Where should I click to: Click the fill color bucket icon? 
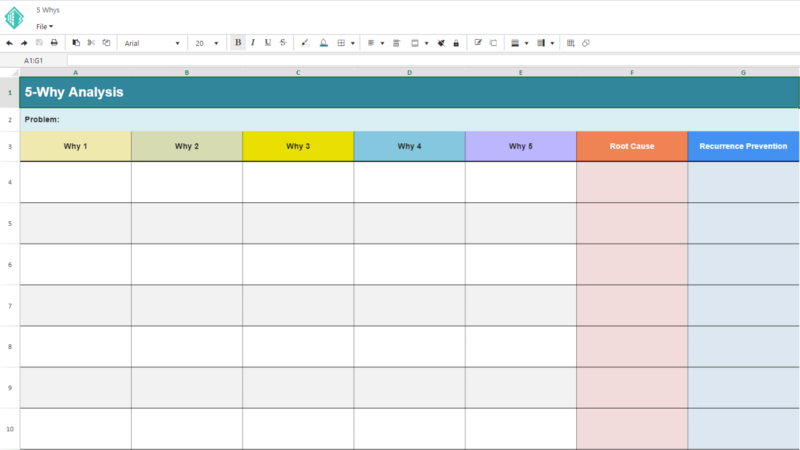305,43
